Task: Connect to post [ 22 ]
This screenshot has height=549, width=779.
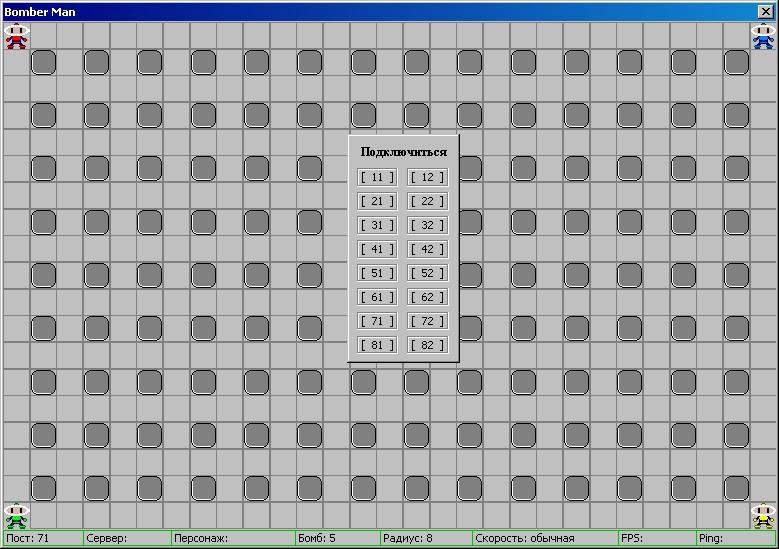Action: click(427, 201)
